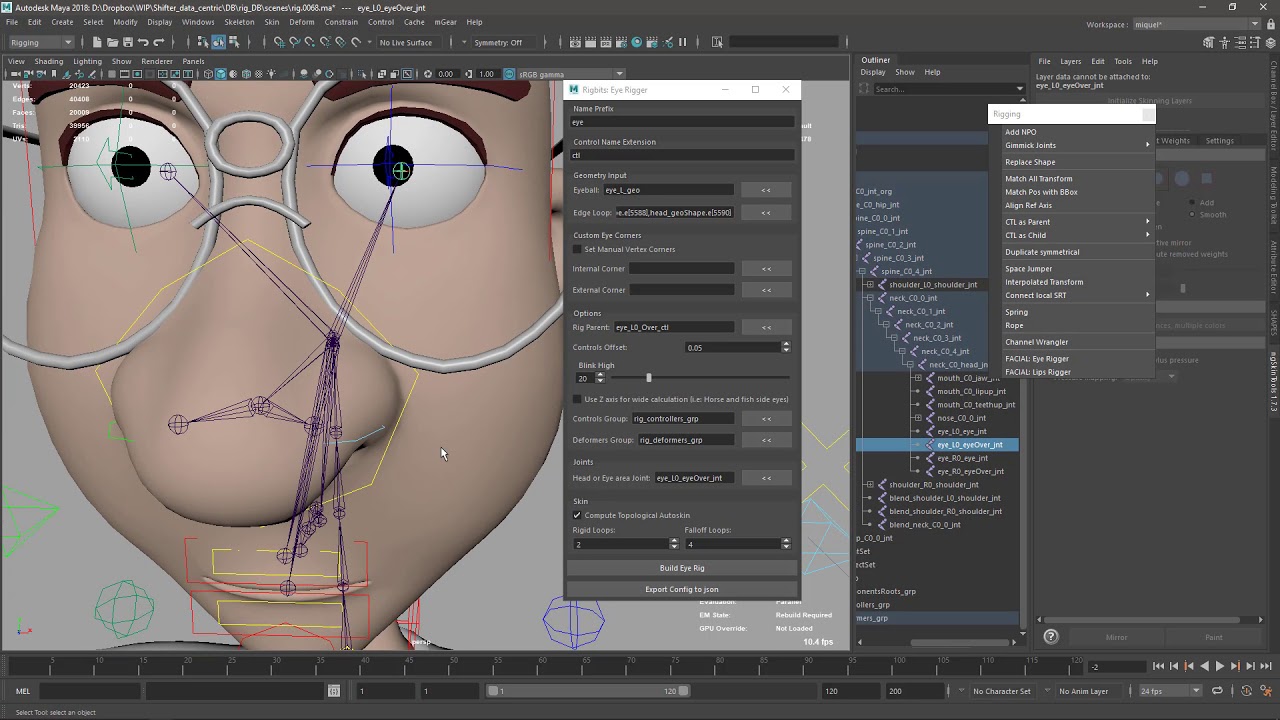Increase the Rigid Loops stepper value
The height and width of the screenshot is (720, 1280).
(674, 541)
